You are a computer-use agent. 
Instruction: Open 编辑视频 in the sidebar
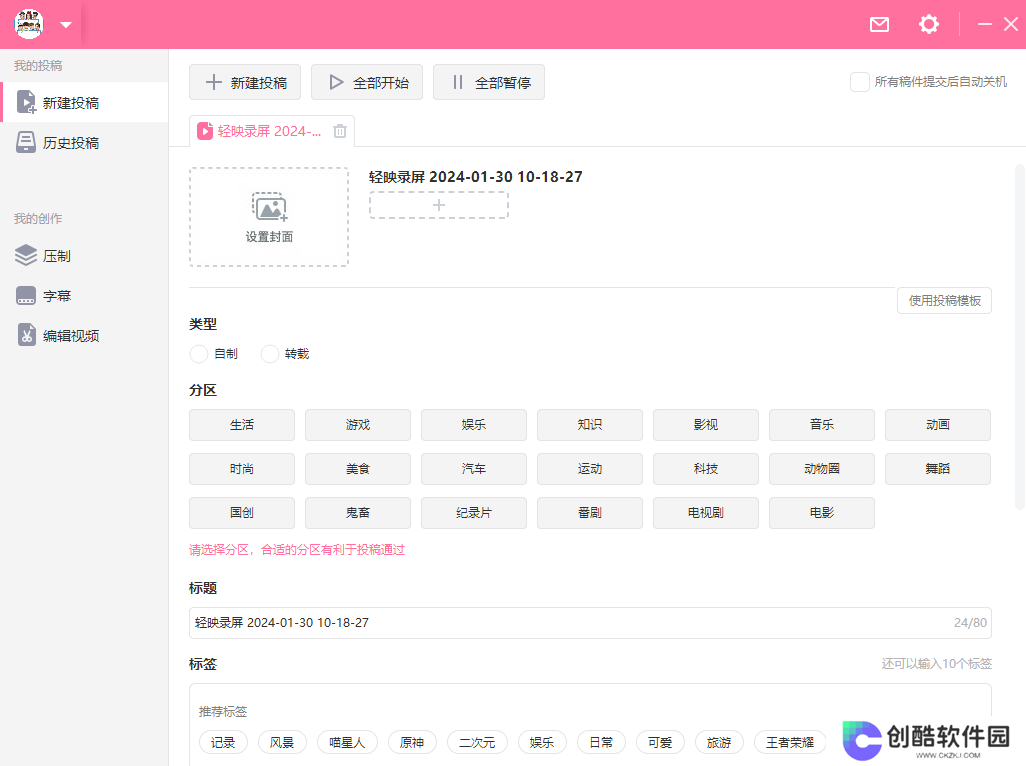click(x=85, y=336)
